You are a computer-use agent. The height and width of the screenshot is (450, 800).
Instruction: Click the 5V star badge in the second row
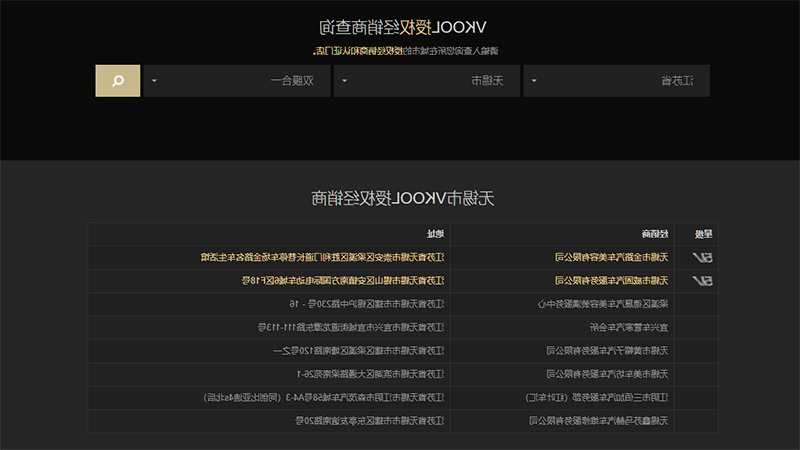point(703,281)
